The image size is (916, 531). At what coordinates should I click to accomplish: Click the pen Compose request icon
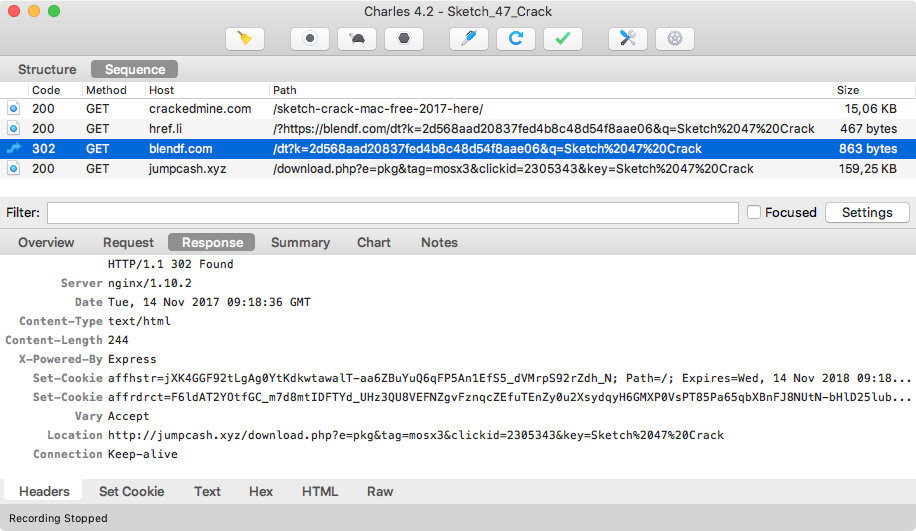coord(469,39)
